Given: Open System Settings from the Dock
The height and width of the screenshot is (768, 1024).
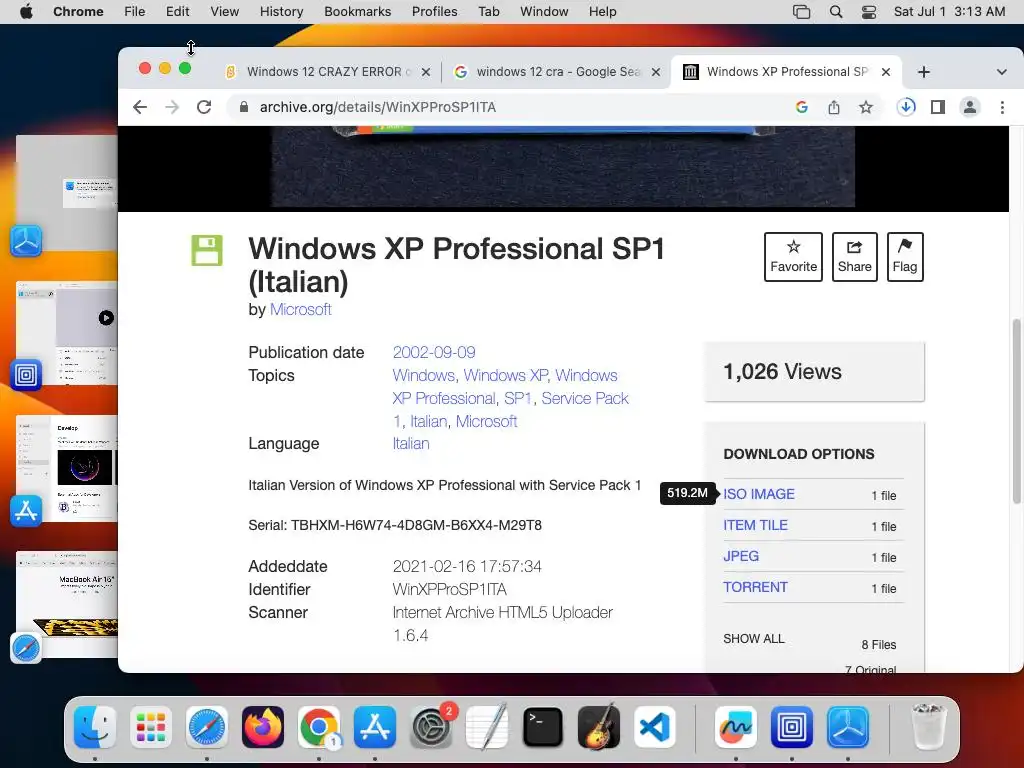Looking at the screenshot, I should click(x=431, y=727).
